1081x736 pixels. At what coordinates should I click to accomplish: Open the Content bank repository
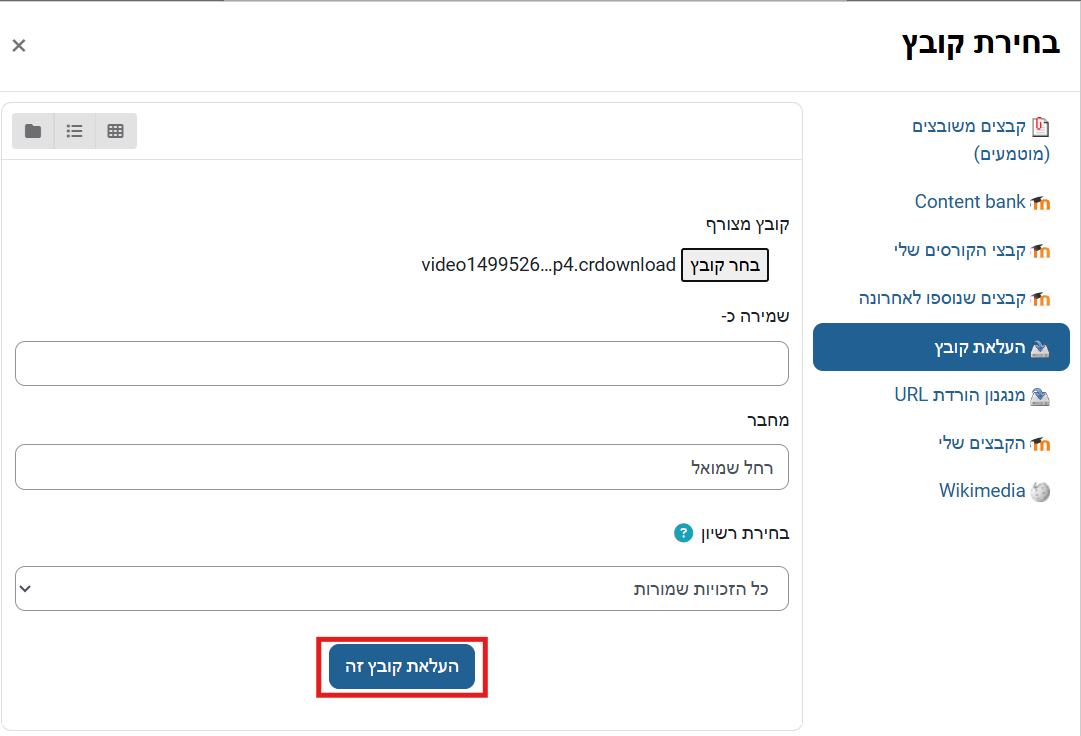pos(969,202)
